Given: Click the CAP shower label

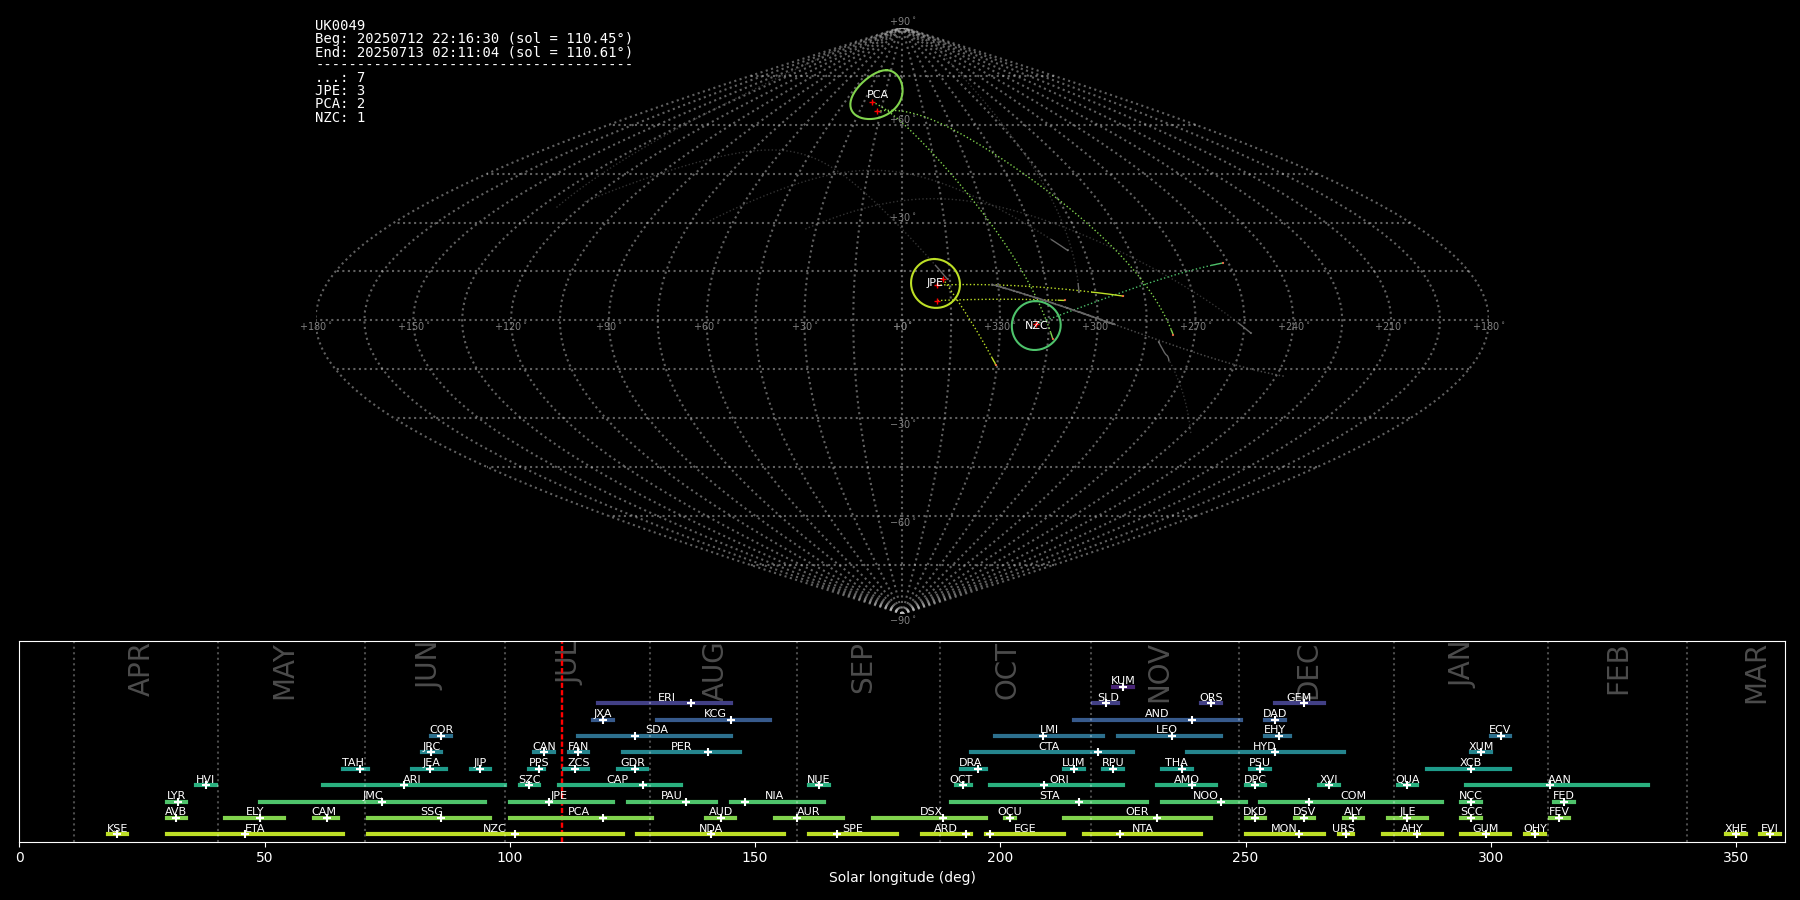Looking at the screenshot, I should (x=618, y=779).
